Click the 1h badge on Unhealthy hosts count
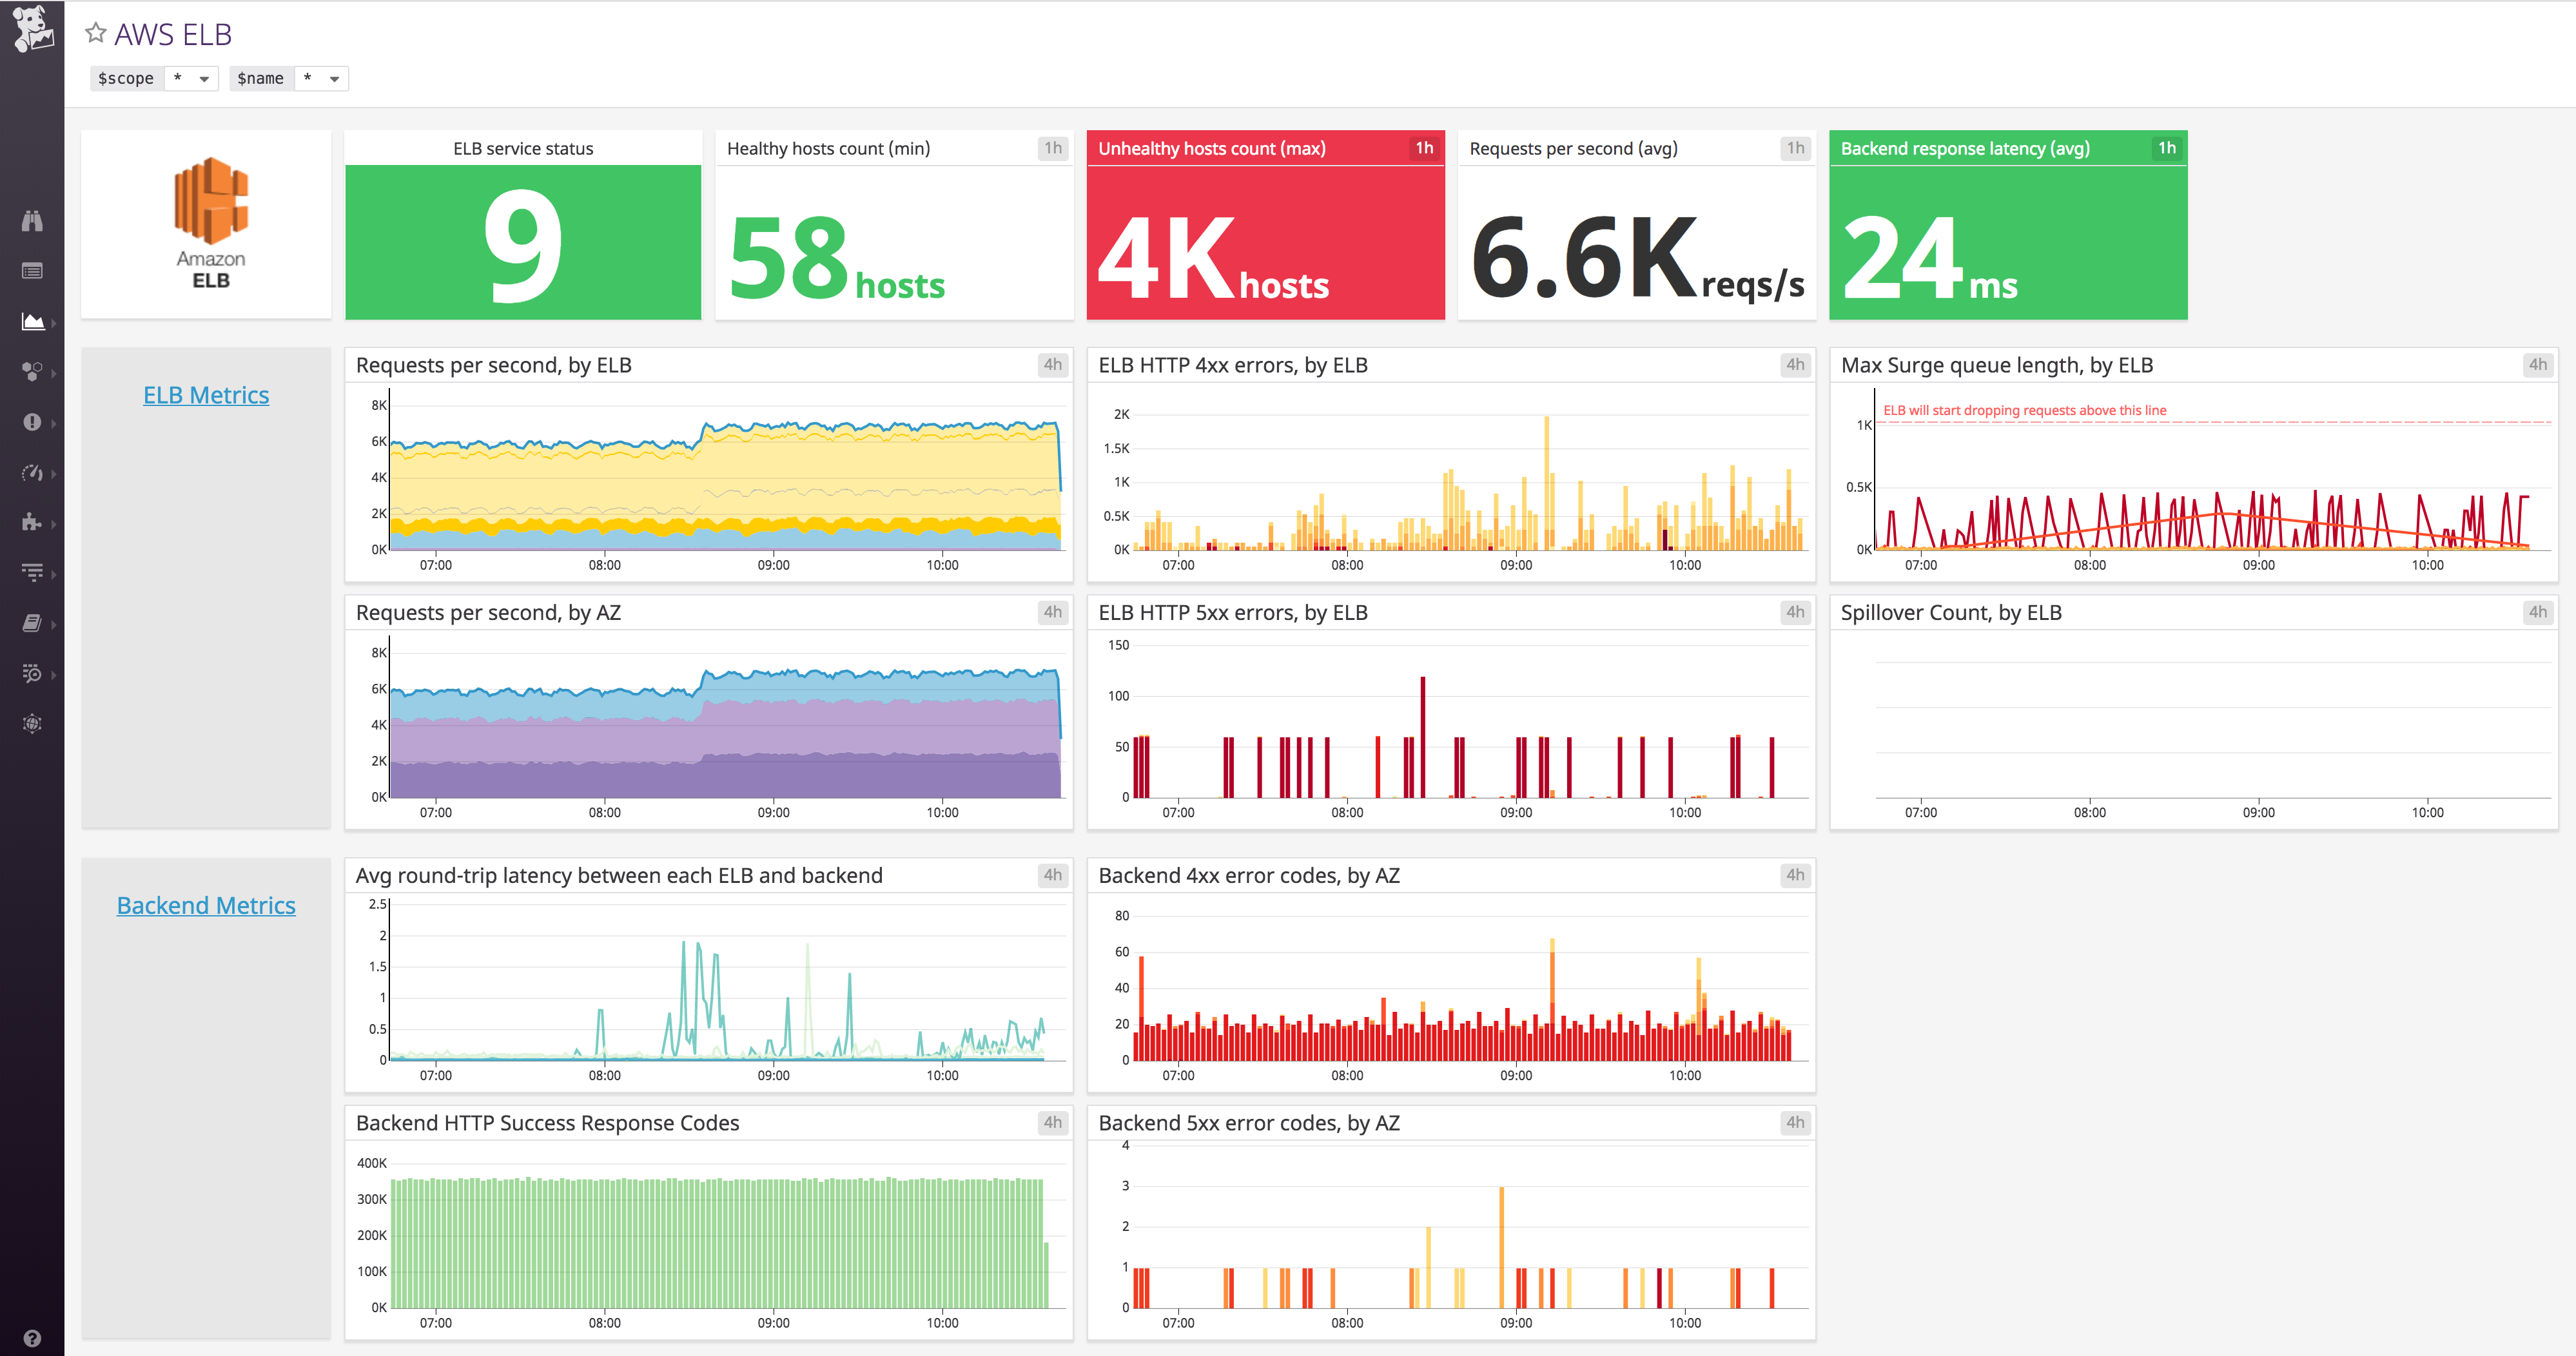Image resolution: width=2576 pixels, height=1356 pixels. (x=1424, y=147)
